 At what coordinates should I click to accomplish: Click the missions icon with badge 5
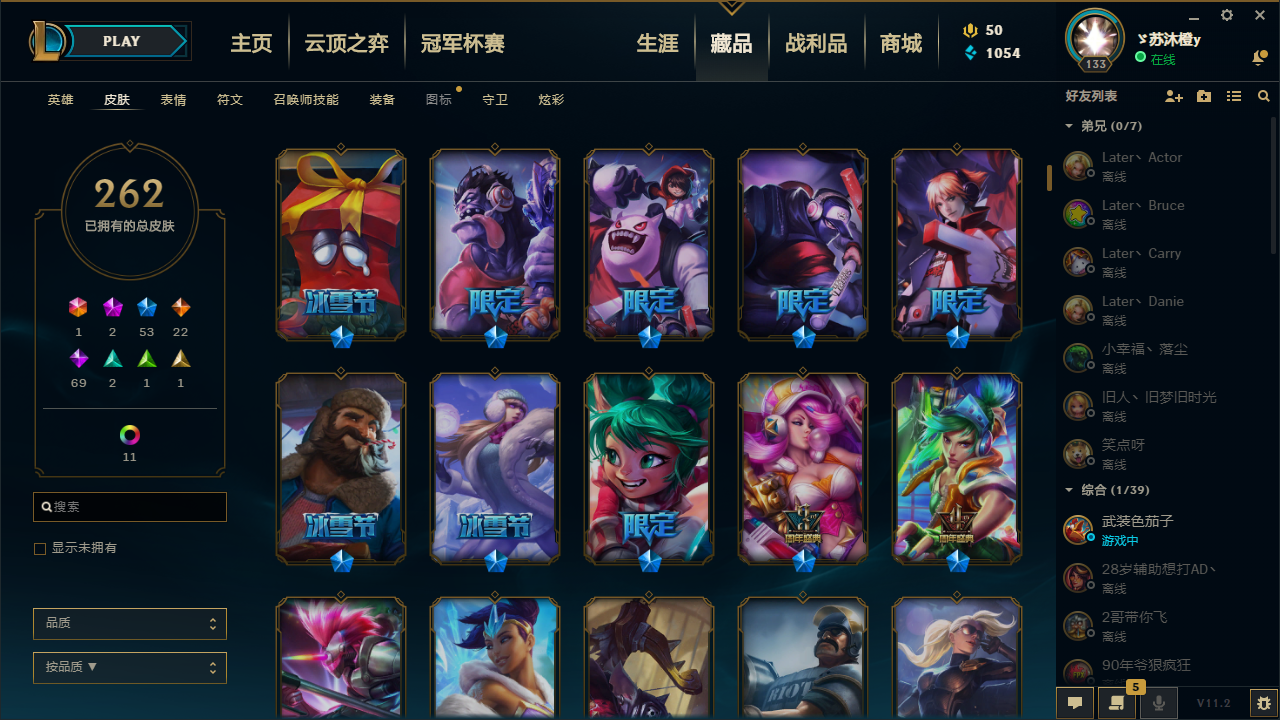pyautogui.click(x=1116, y=703)
